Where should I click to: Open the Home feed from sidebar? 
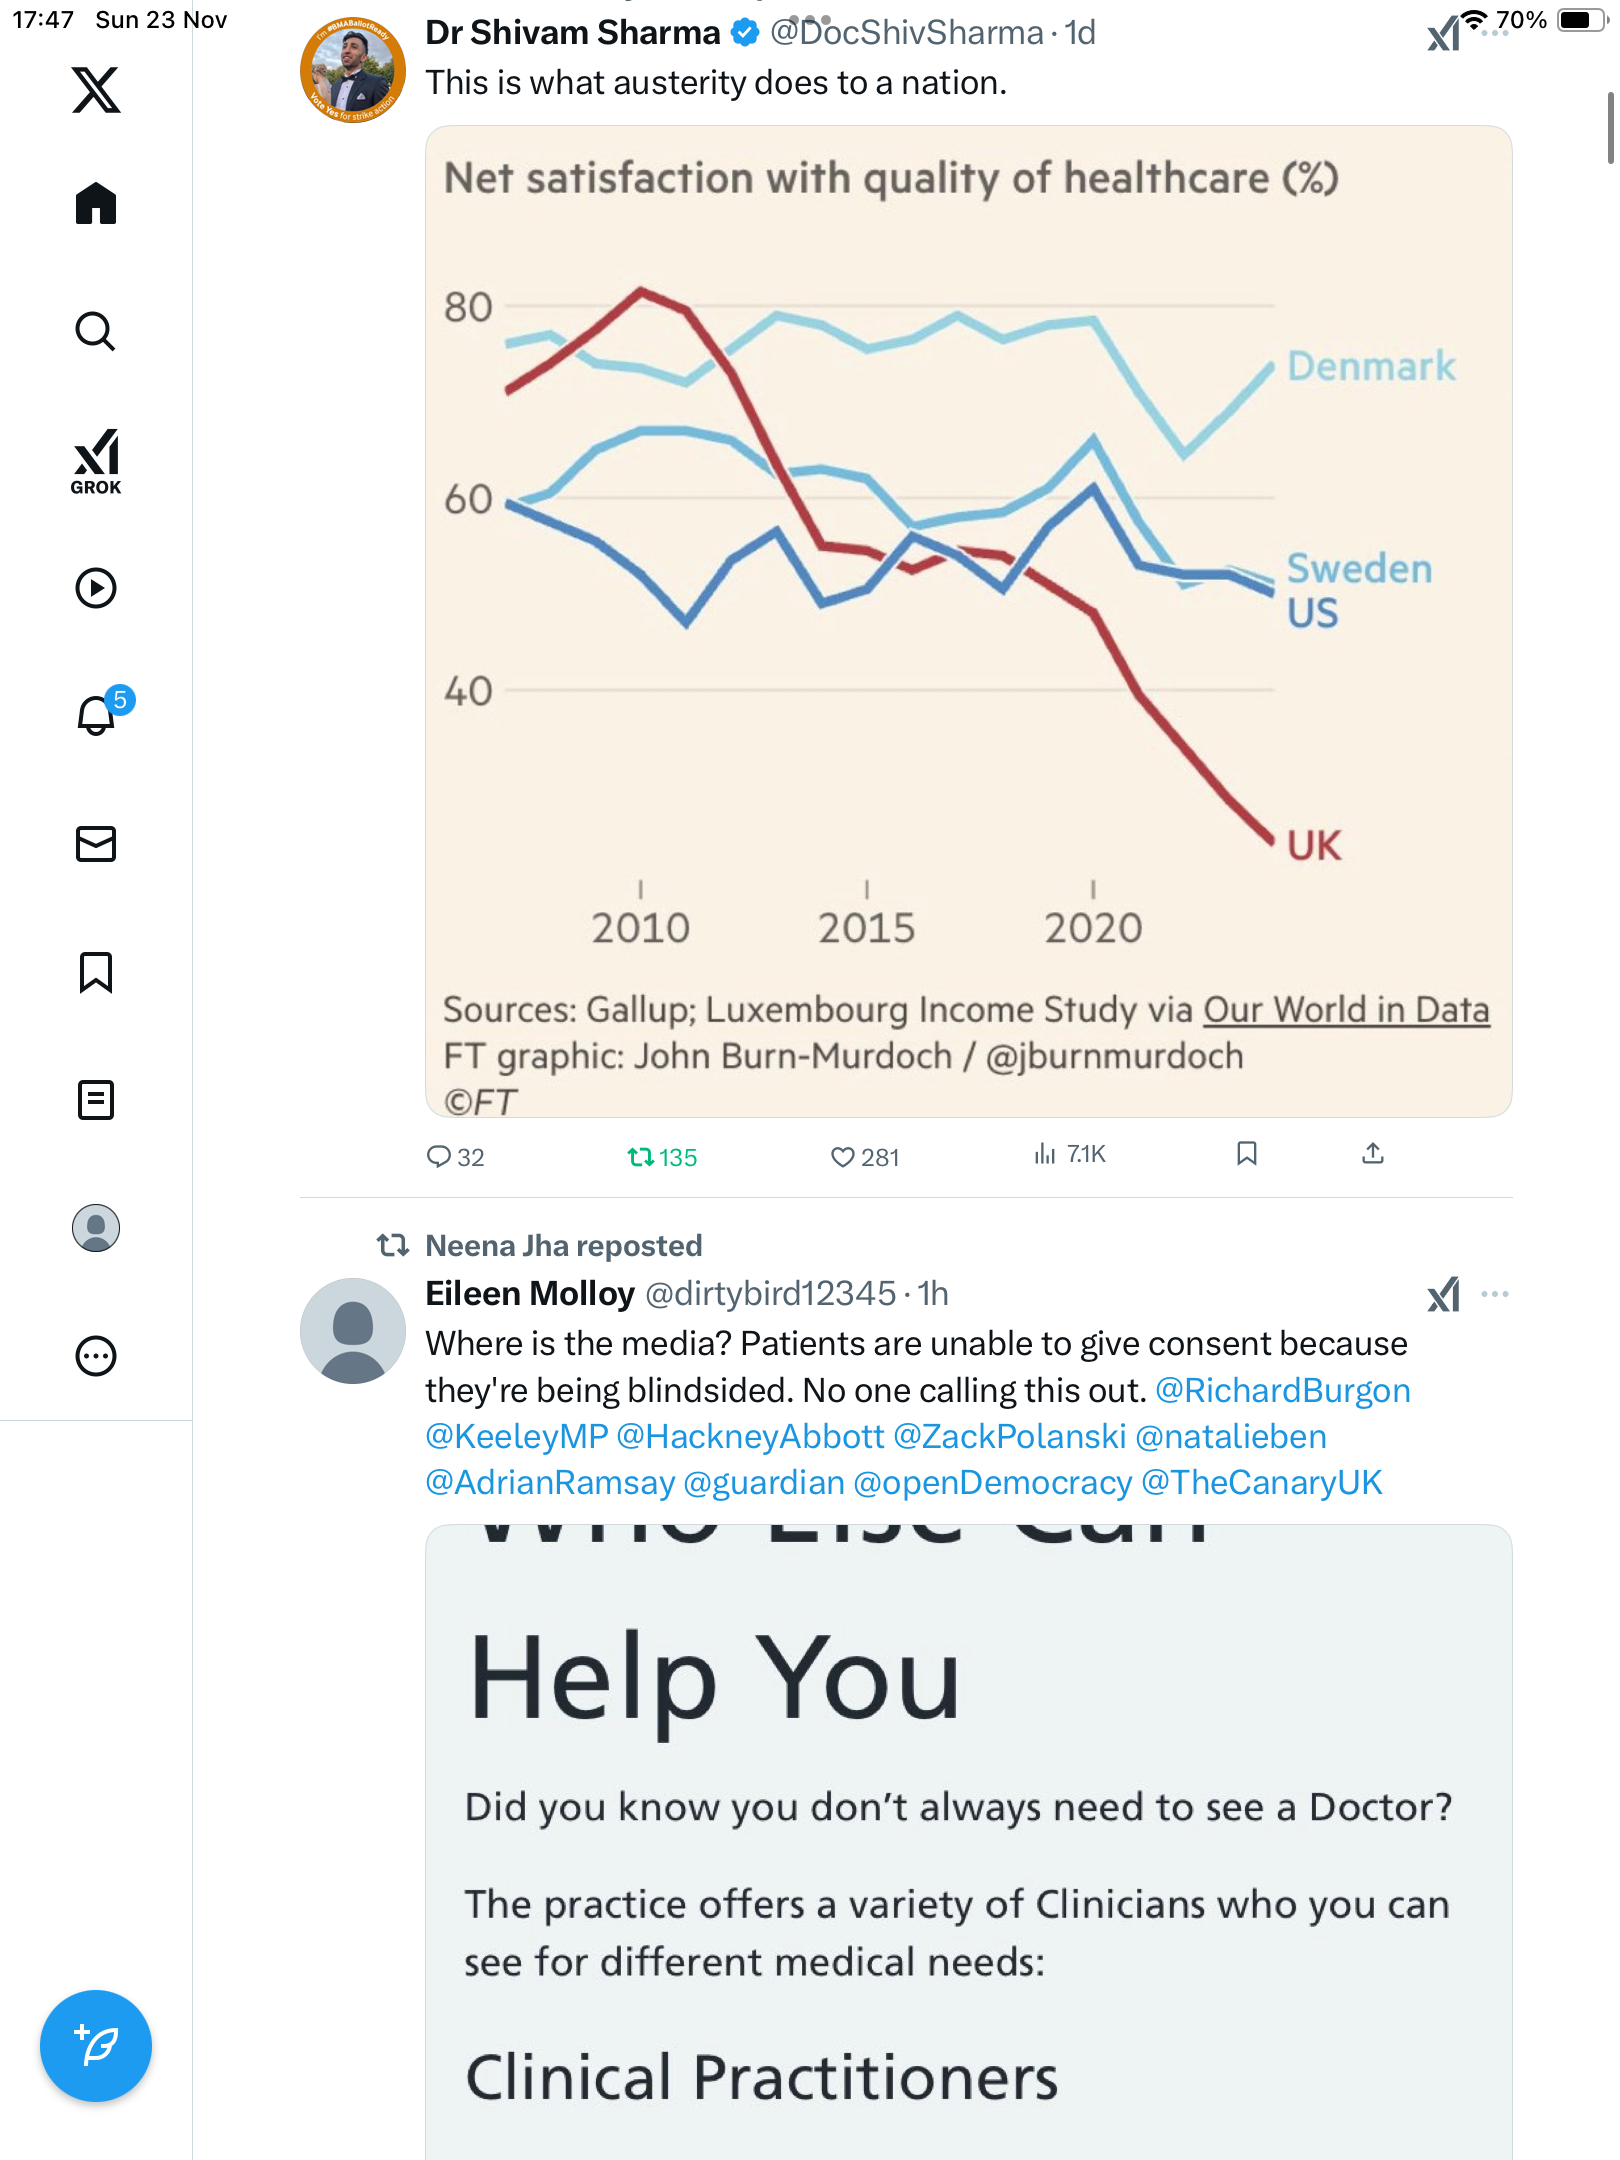[x=96, y=204]
